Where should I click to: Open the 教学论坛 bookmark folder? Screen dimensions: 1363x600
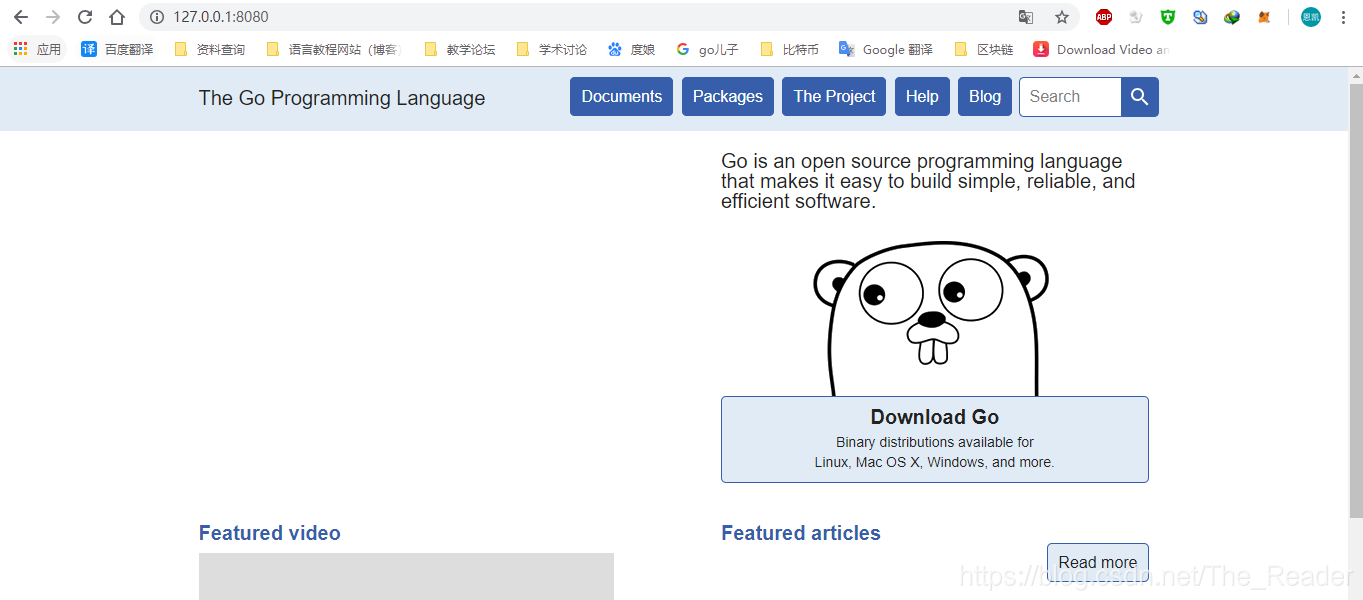tap(460, 49)
